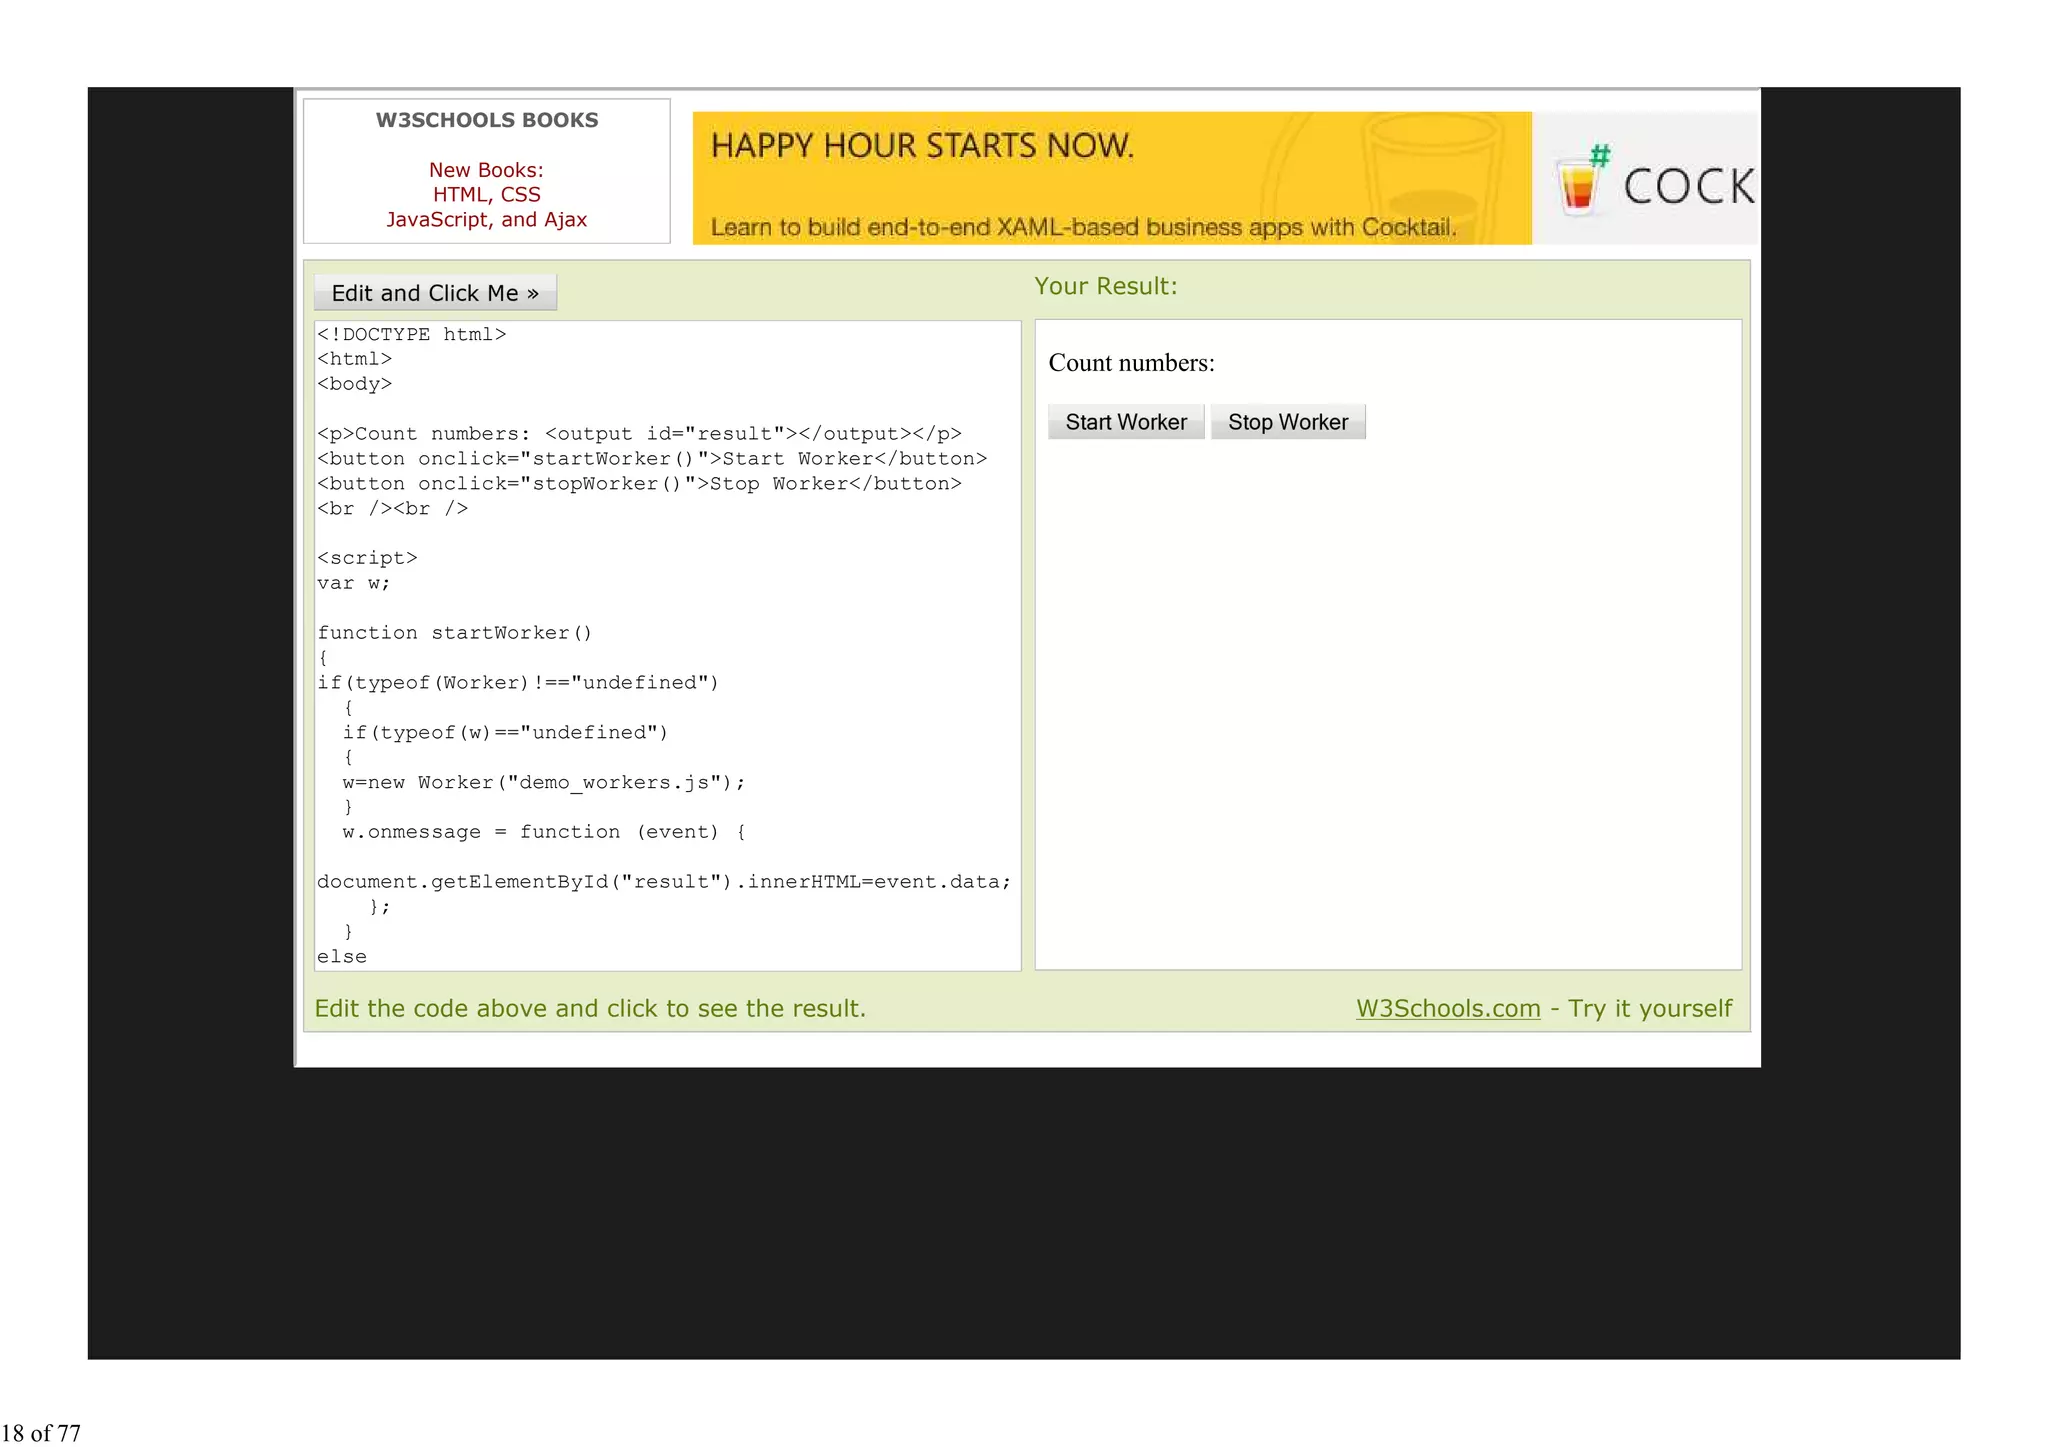
Task: Open the W3Schools.com link
Action: (1447, 1008)
